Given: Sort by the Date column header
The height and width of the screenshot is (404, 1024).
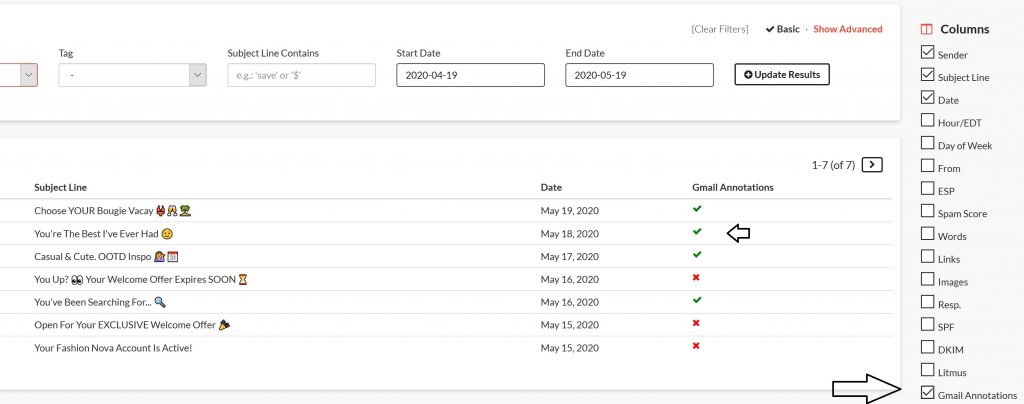Looking at the screenshot, I should pyautogui.click(x=551, y=187).
